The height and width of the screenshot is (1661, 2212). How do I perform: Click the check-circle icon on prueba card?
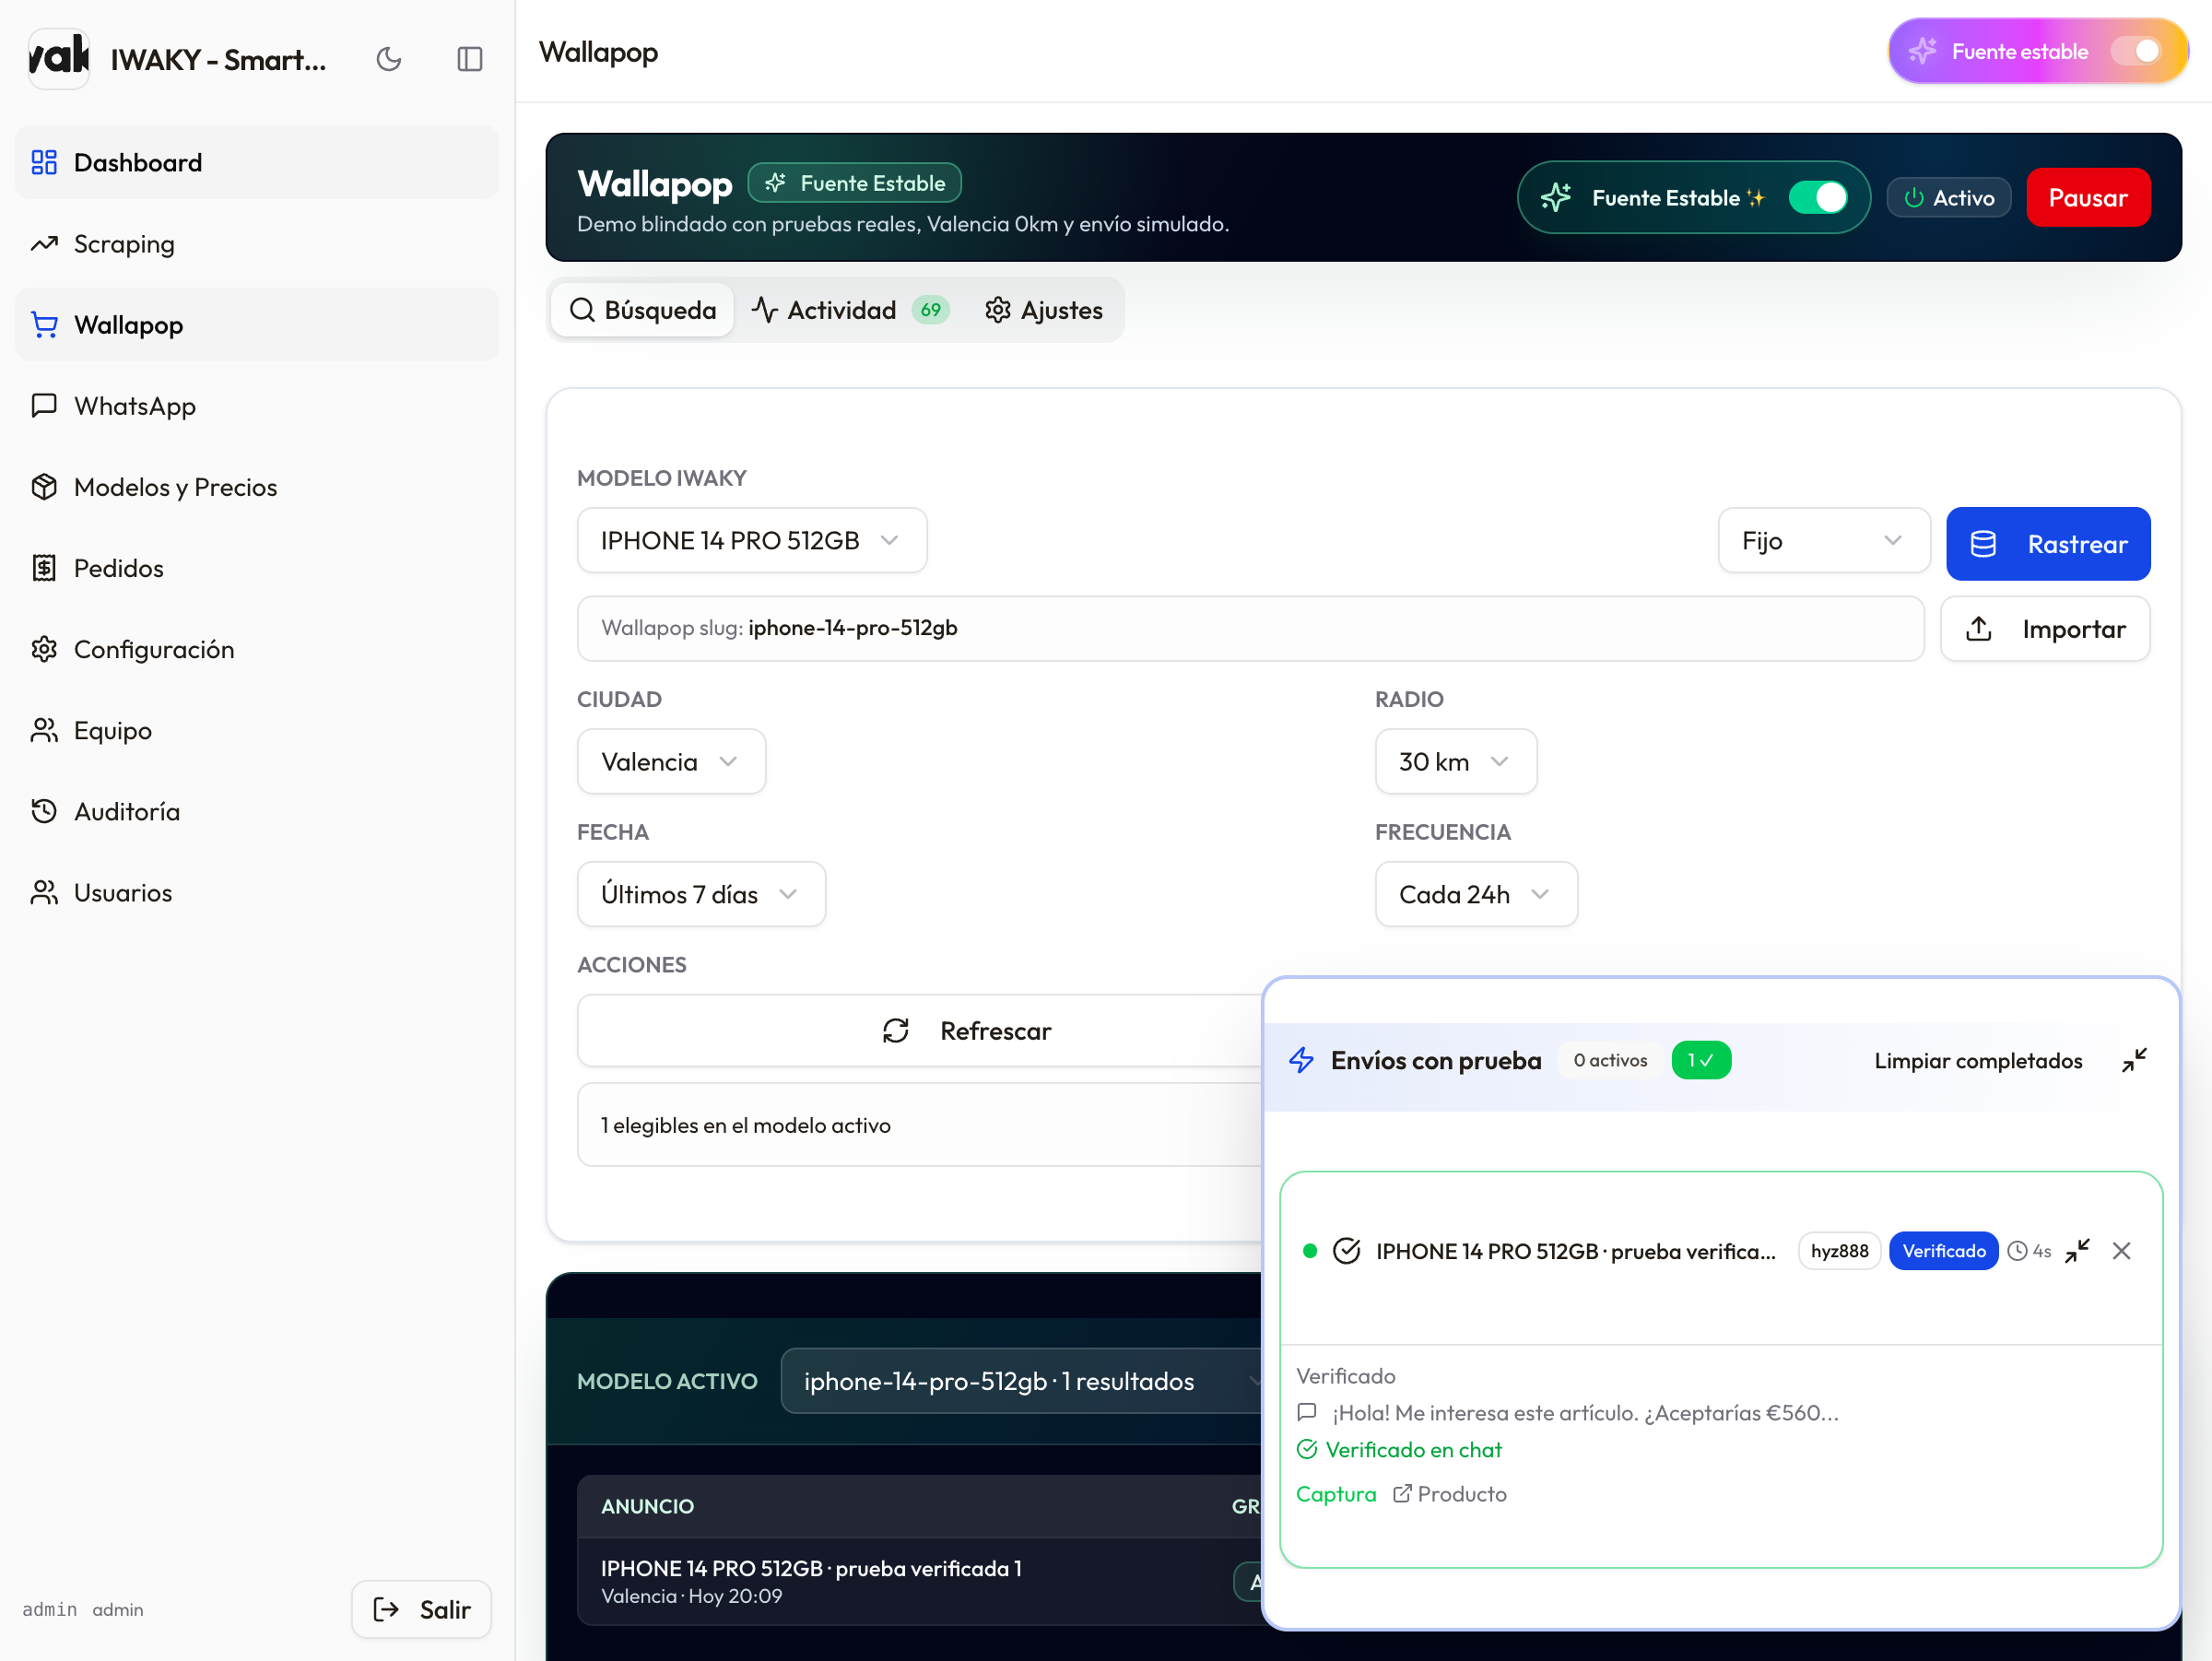tap(1347, 1251)
